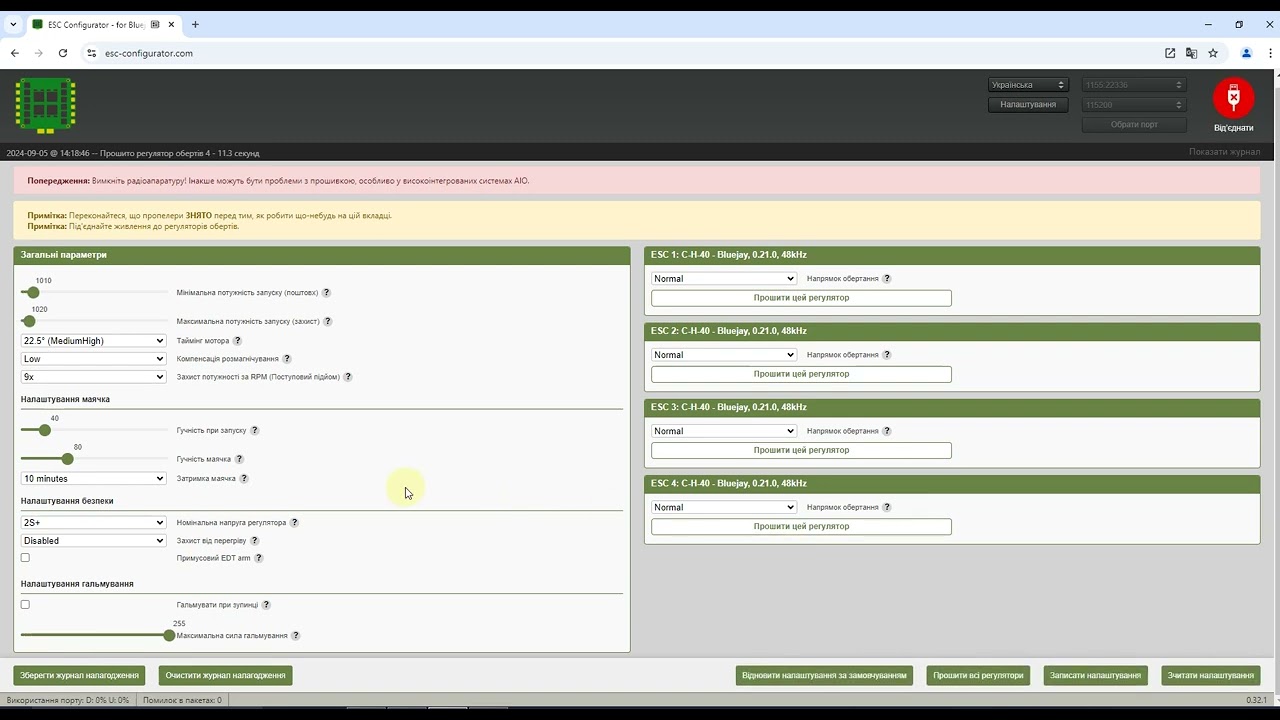The image size is (1280, 720).
Task: Open ESC 1 rotation direction dropdown
Action: coord(724,279)
